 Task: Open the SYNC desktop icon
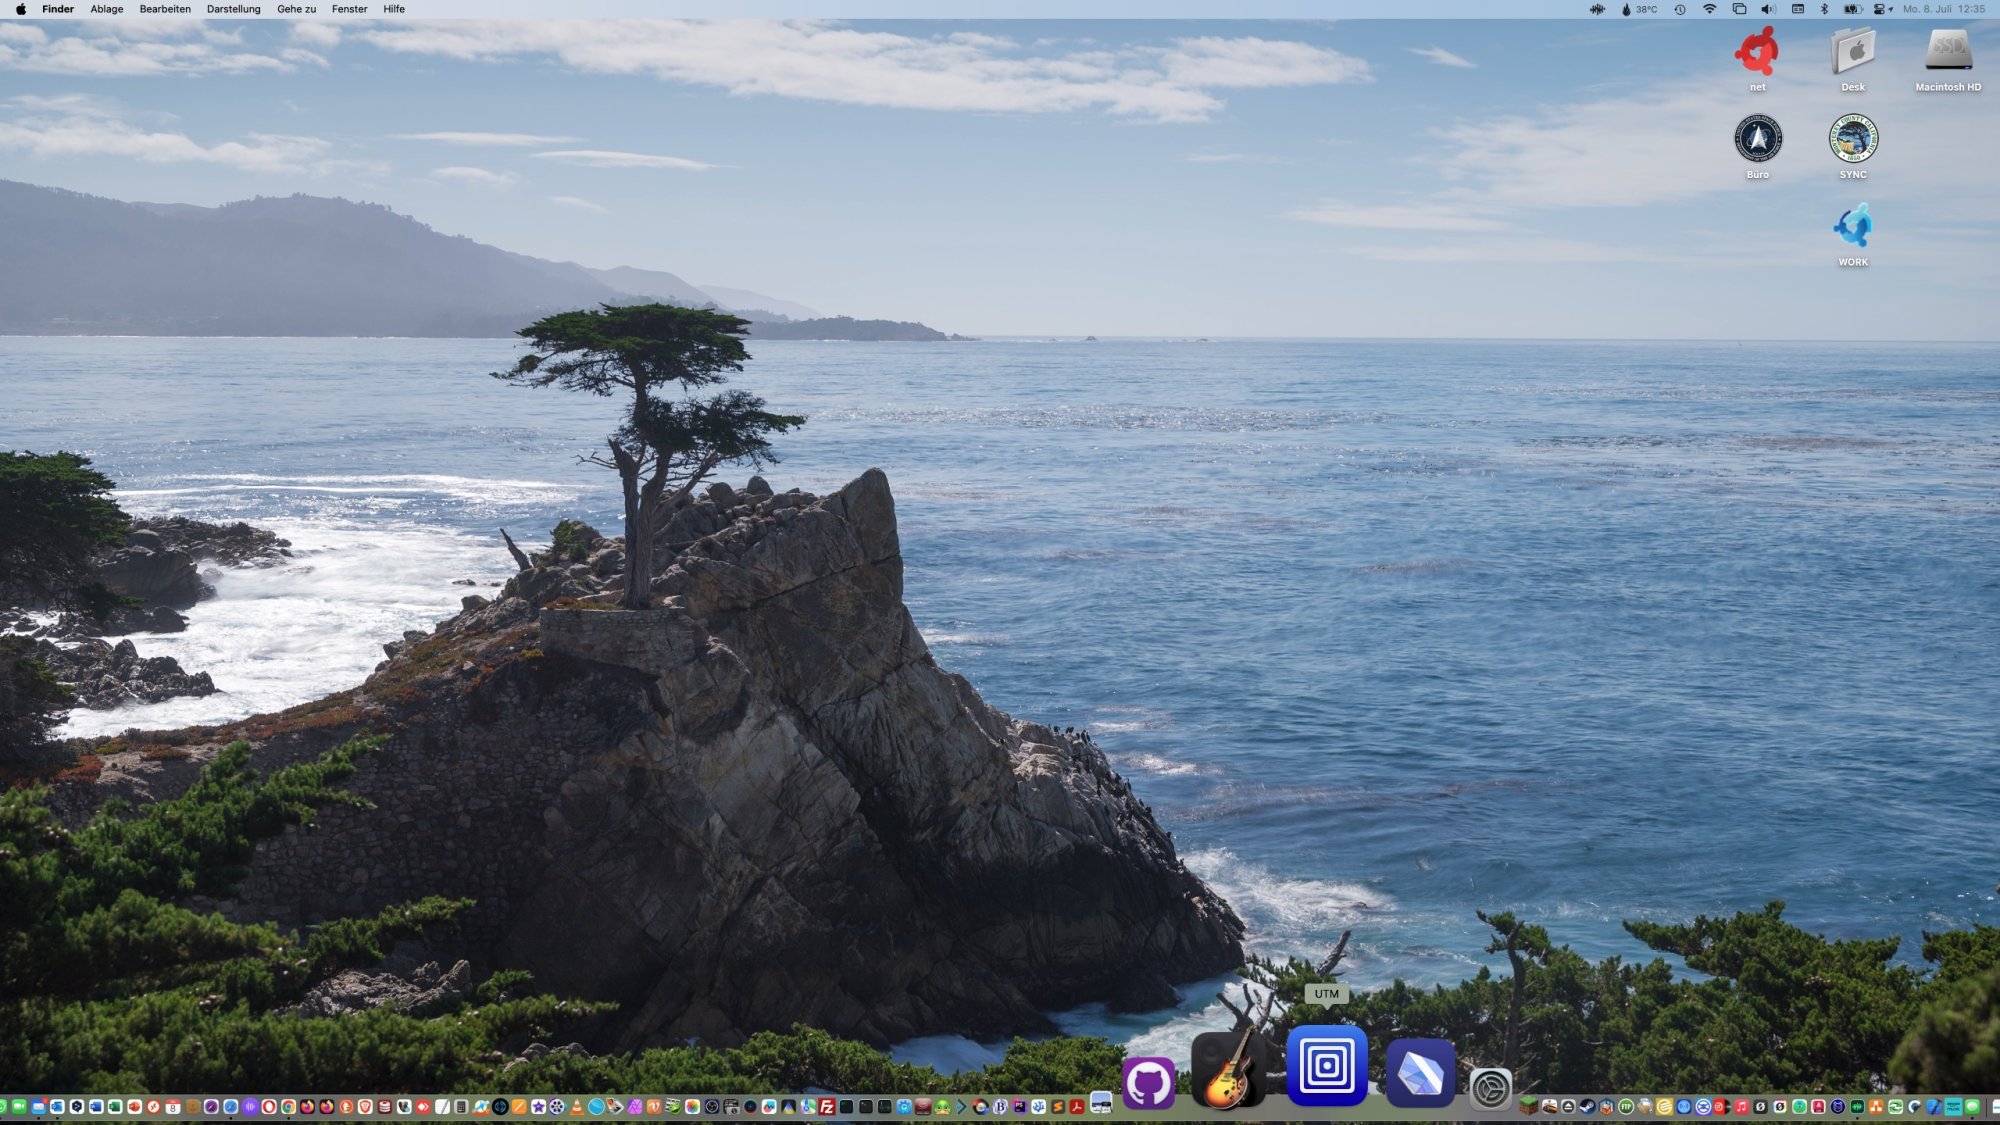1852,139
